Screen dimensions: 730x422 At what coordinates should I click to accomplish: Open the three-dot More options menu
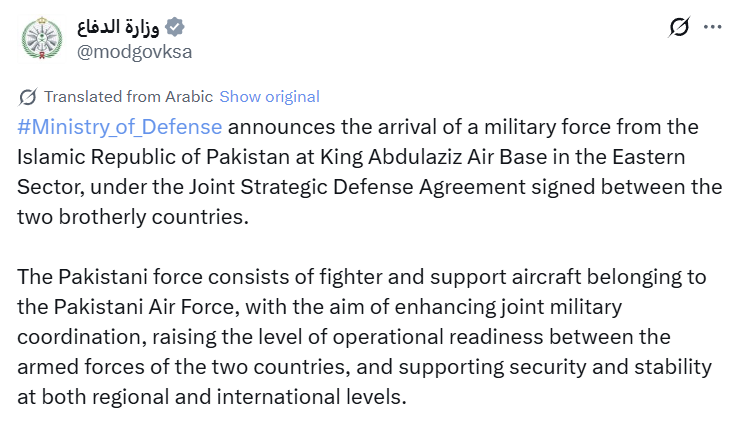click(712, 27)
